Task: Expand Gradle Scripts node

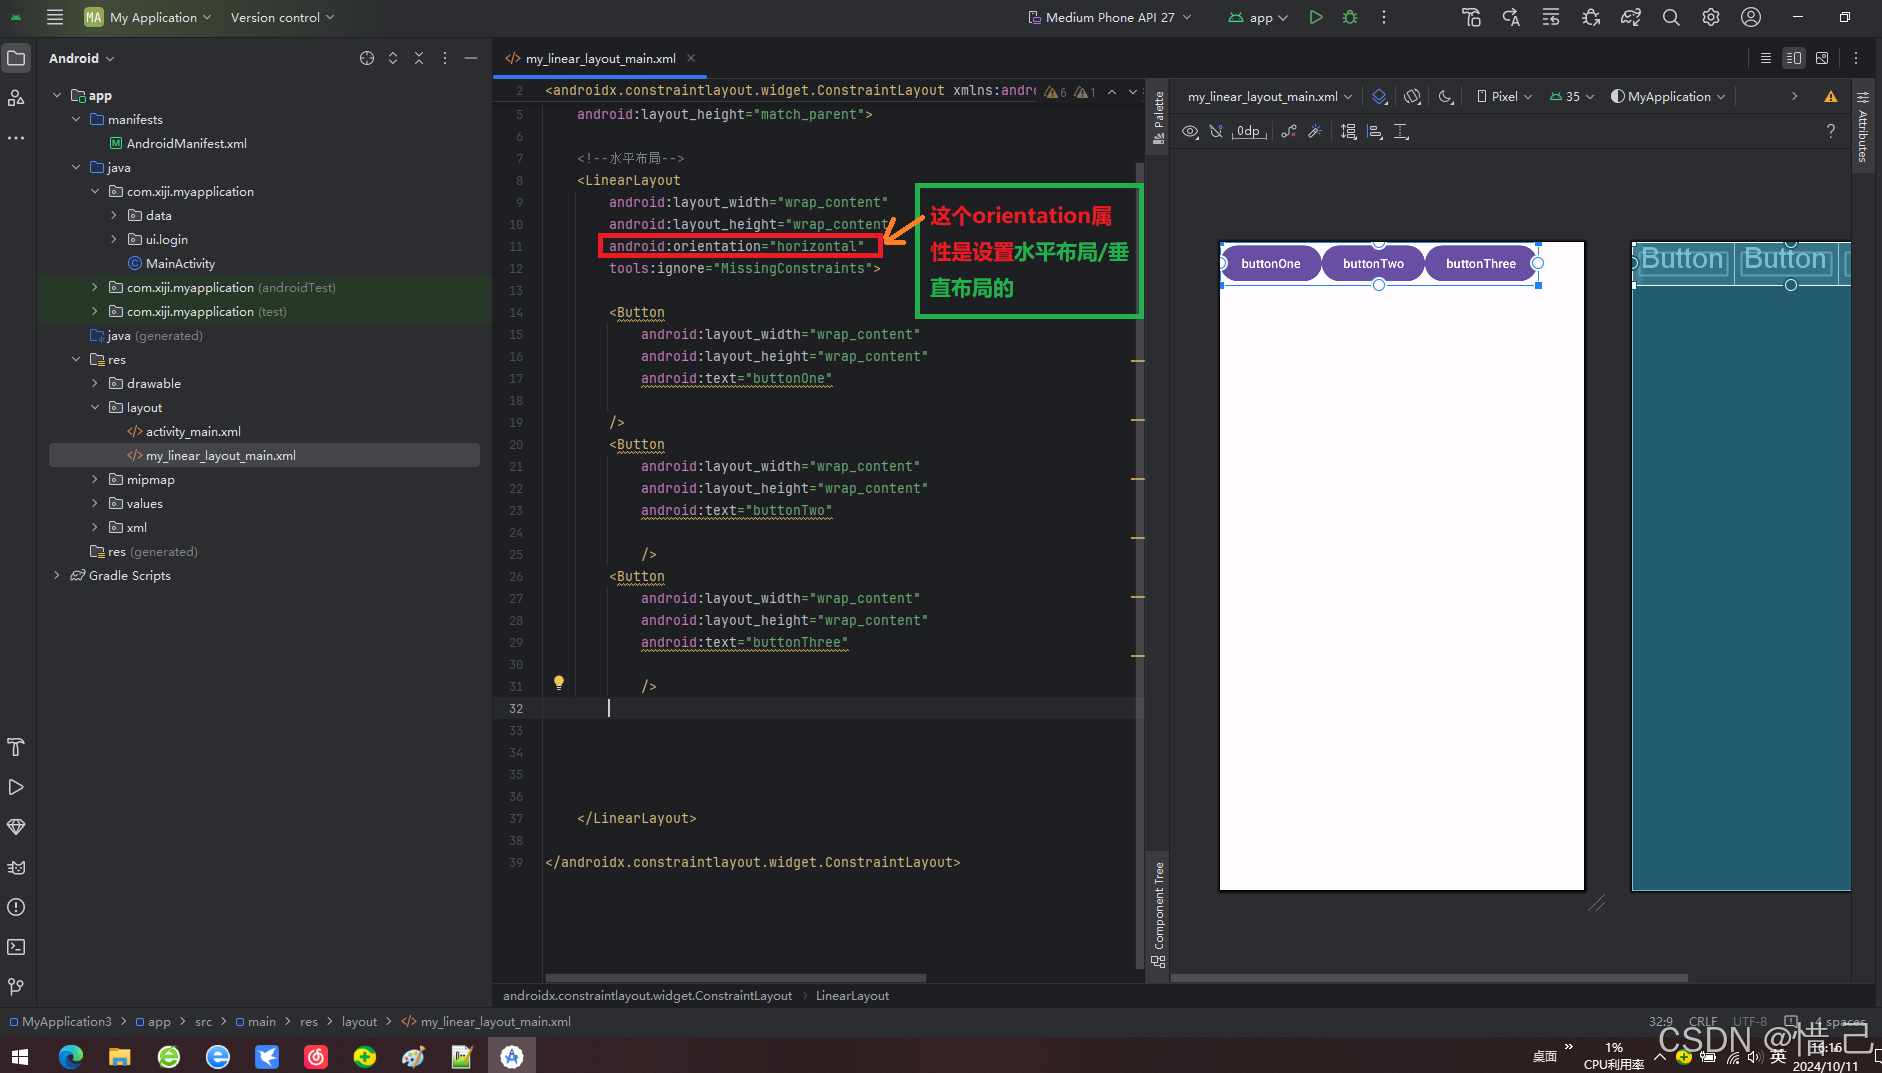Action: (x=57, y=575)
